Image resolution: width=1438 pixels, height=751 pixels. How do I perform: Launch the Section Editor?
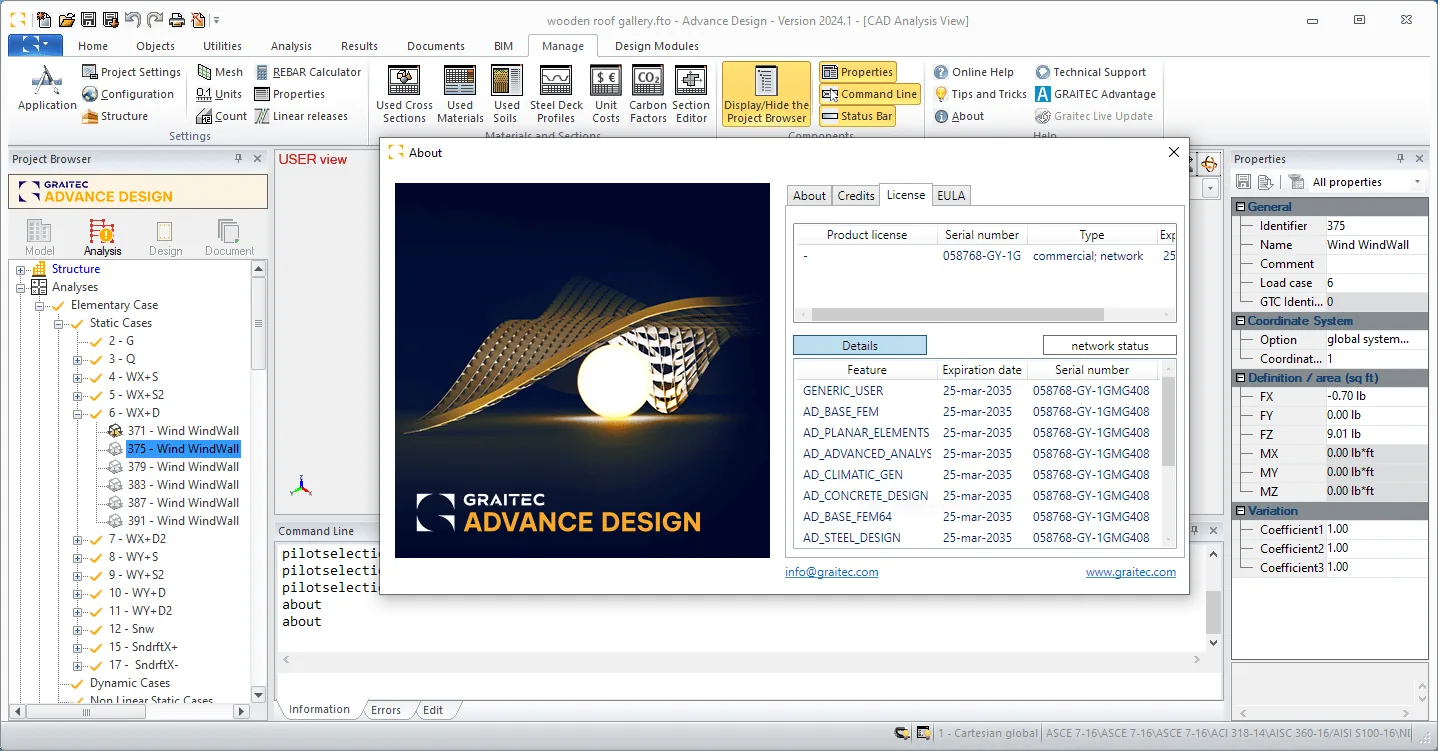(x=691, y=95)
